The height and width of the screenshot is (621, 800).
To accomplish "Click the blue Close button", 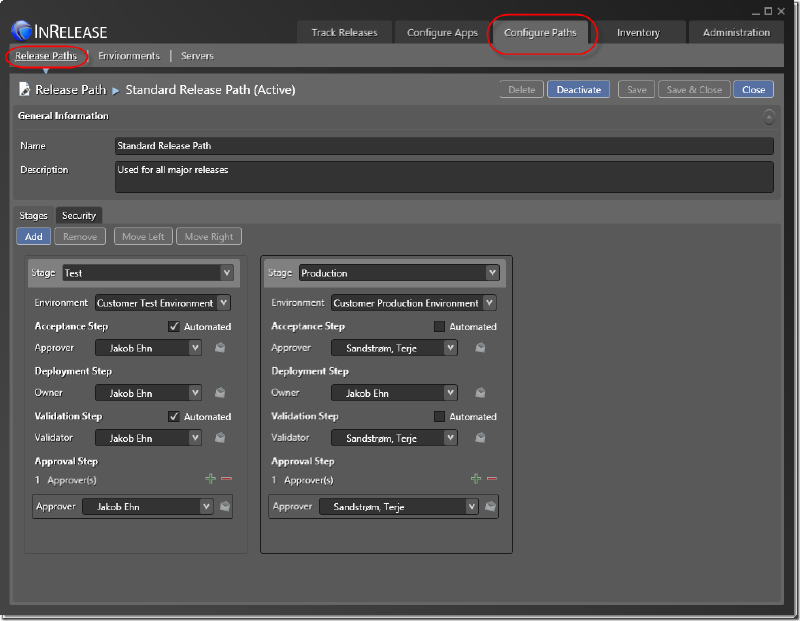I will (753, 89).
